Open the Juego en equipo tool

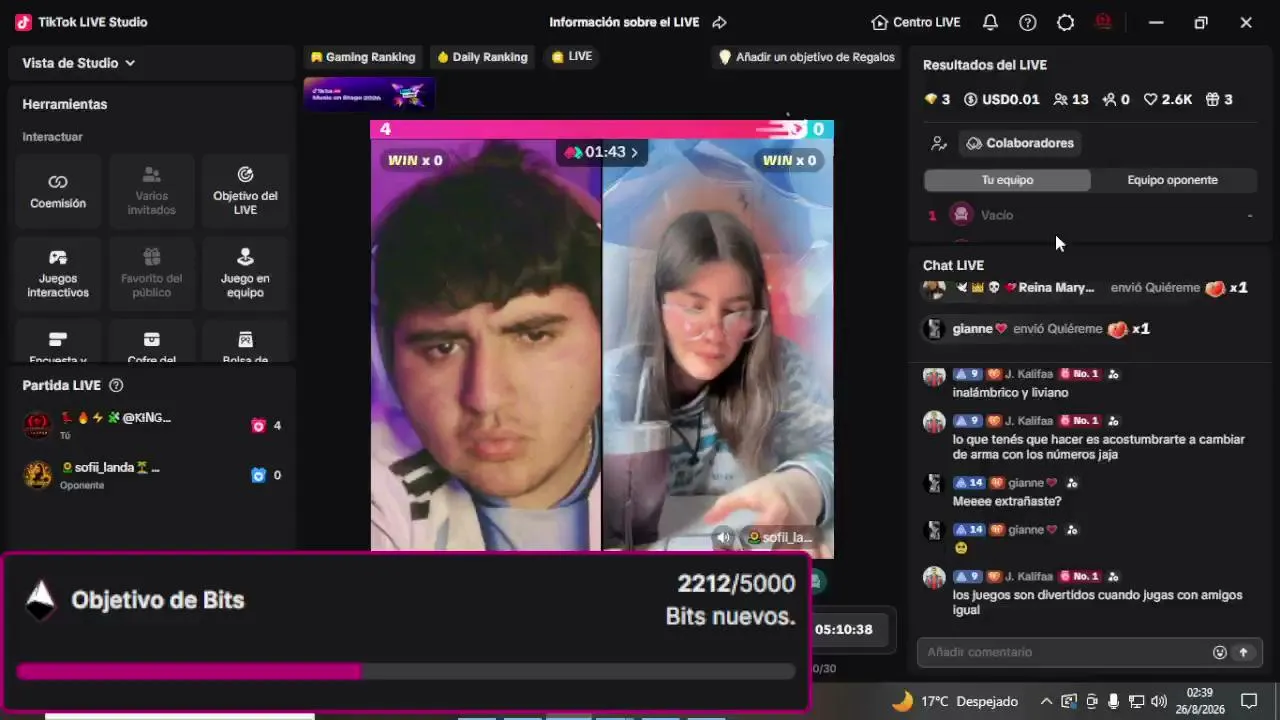(x=245, y=274)
